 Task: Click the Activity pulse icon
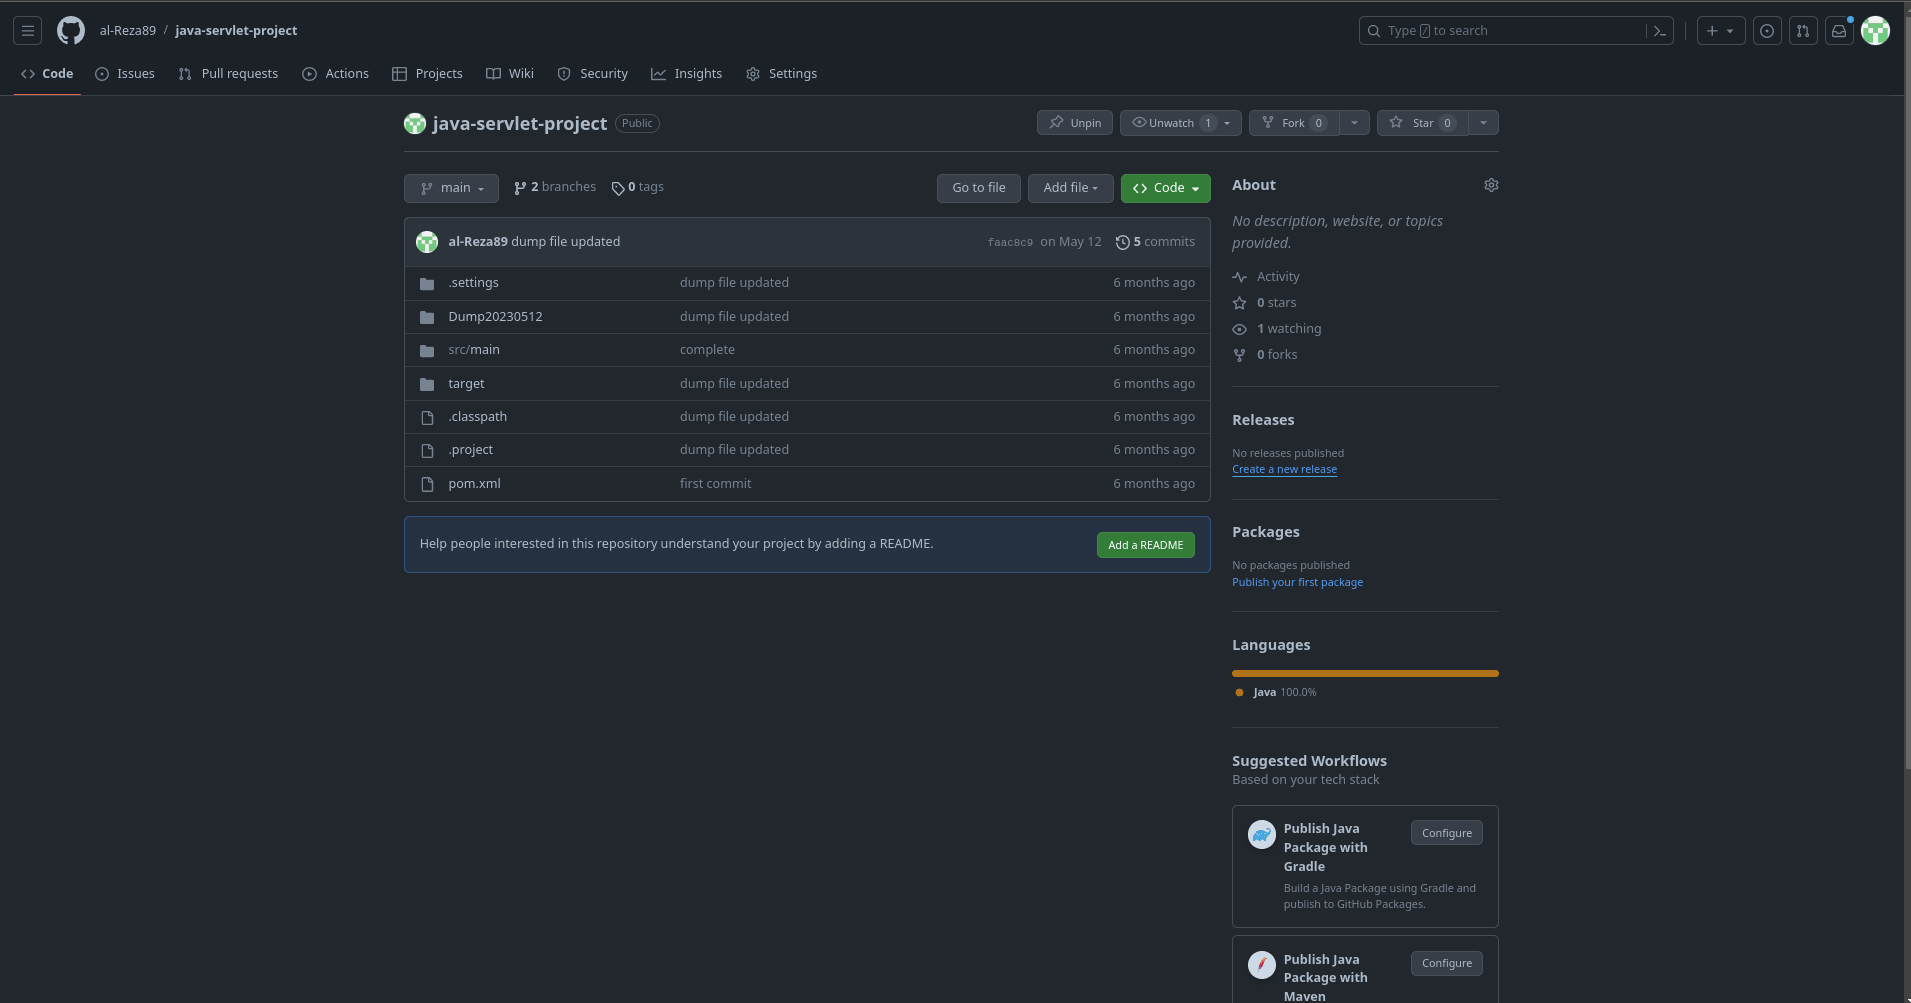(x=1240, y=277)
